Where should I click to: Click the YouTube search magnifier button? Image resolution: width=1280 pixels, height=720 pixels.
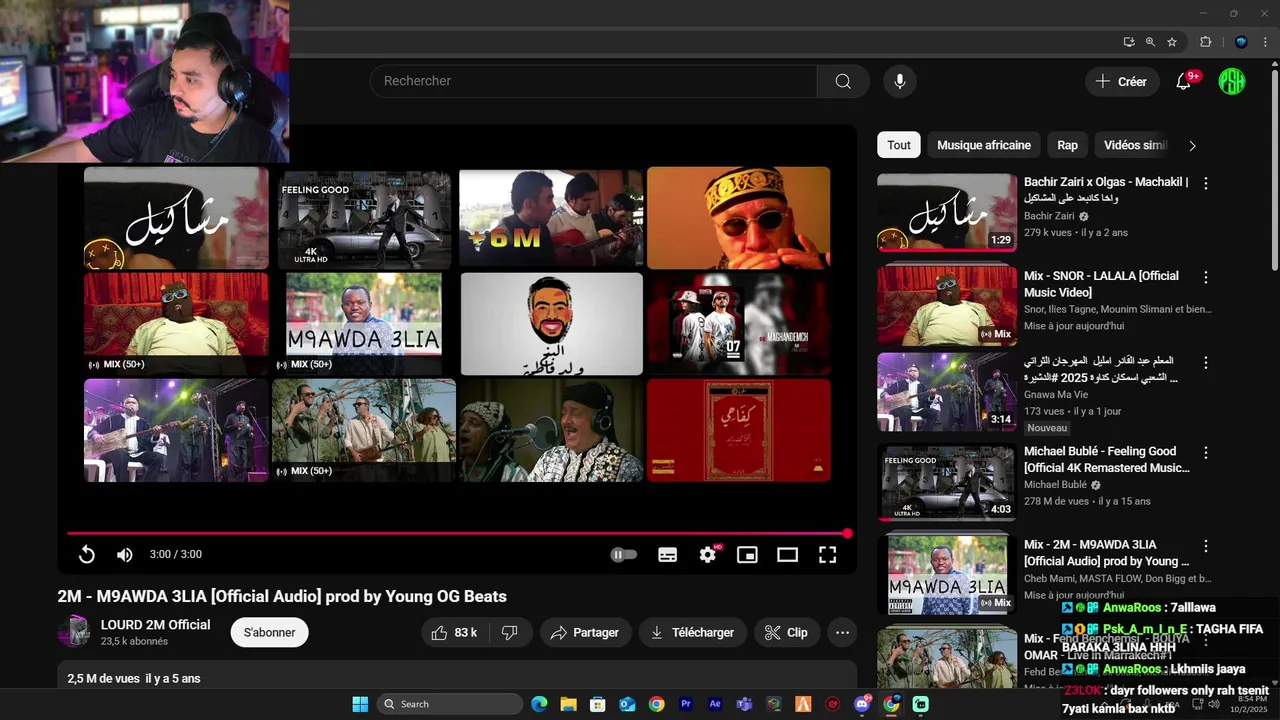(843, 81)
